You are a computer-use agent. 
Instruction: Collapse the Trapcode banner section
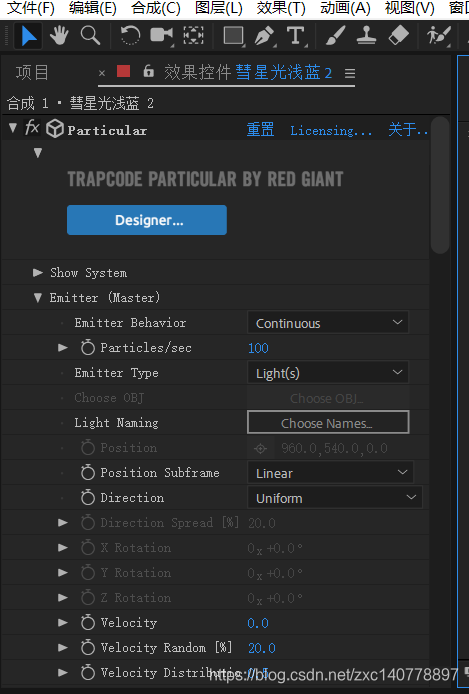click(x=38, y=153)
